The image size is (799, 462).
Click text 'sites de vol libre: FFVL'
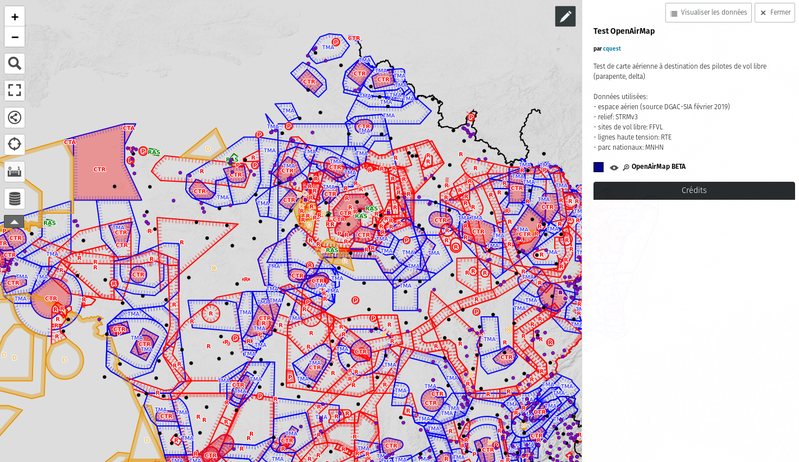pyautogui.click(x=630, y=127)
